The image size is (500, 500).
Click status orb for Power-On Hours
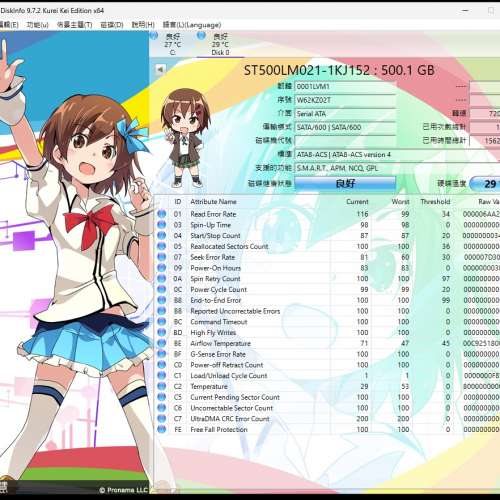point(162,268)
